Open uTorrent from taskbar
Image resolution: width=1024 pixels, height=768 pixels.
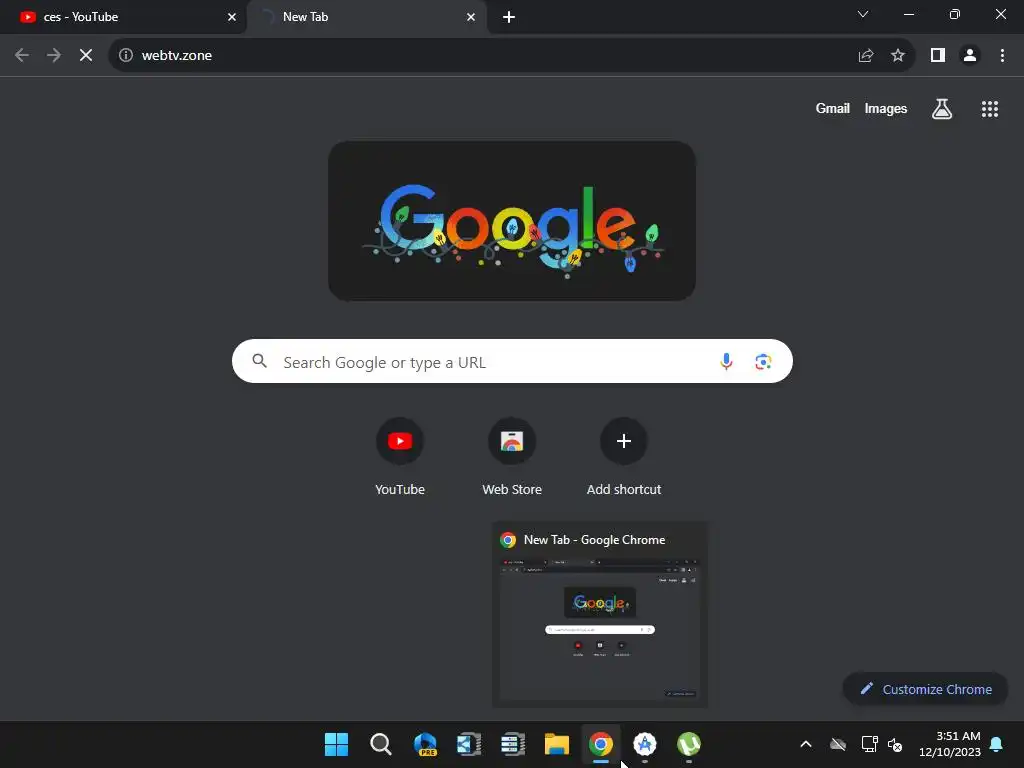pos(688,744)
